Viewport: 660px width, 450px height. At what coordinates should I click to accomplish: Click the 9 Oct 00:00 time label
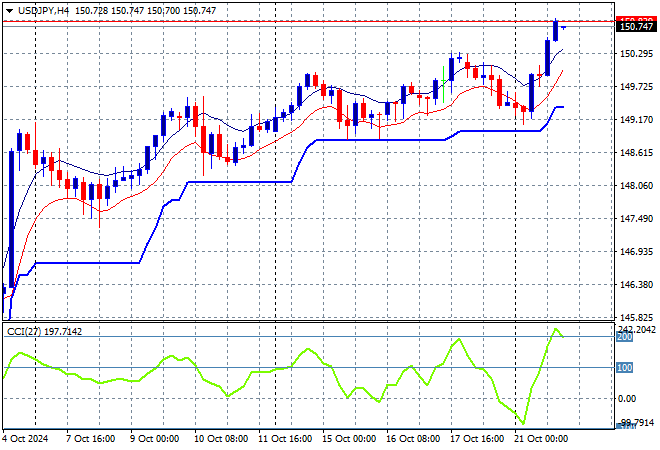(155, 439)
